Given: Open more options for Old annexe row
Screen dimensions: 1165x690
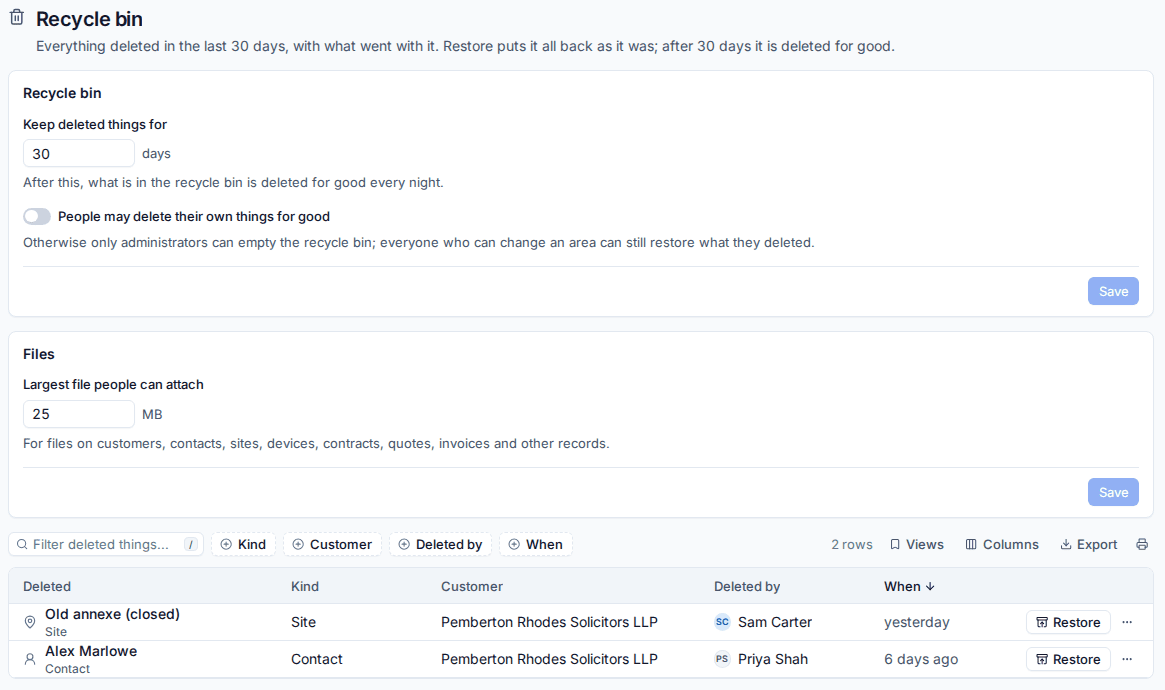Looking at the screenshot, I should (x=1127, y=622).
